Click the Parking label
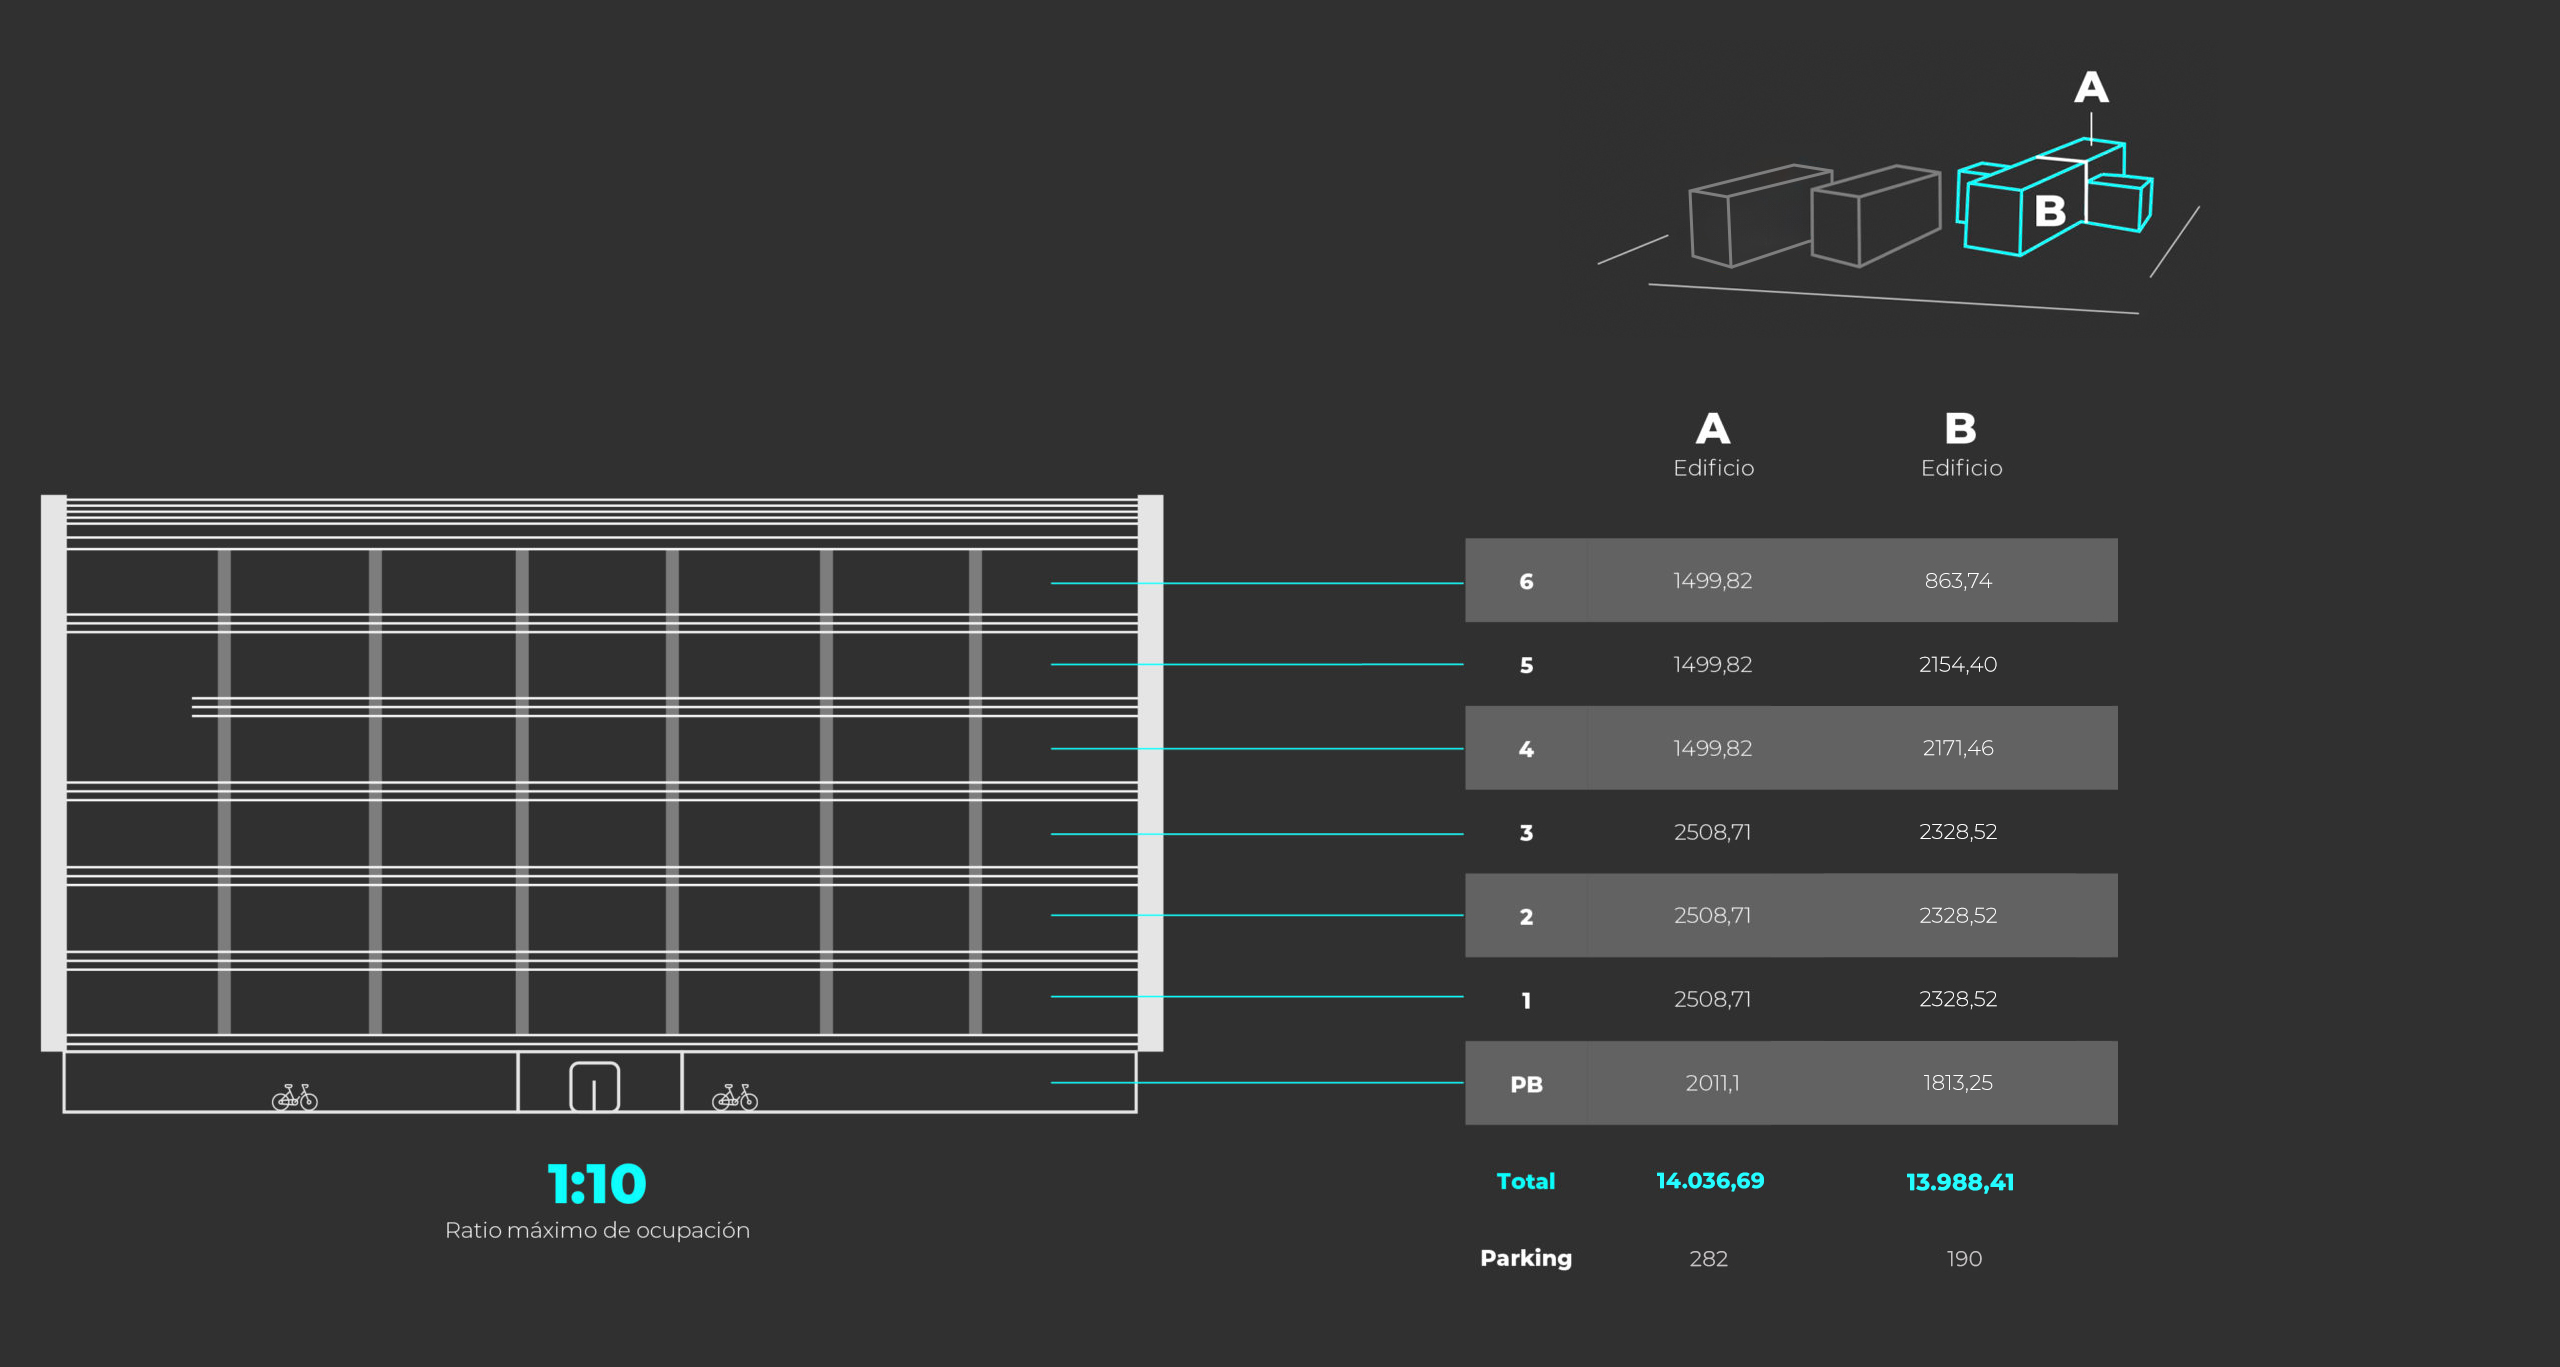Image resolution: width=2560 pixels, height=1367 pixels. (x=1526, y=1258)
